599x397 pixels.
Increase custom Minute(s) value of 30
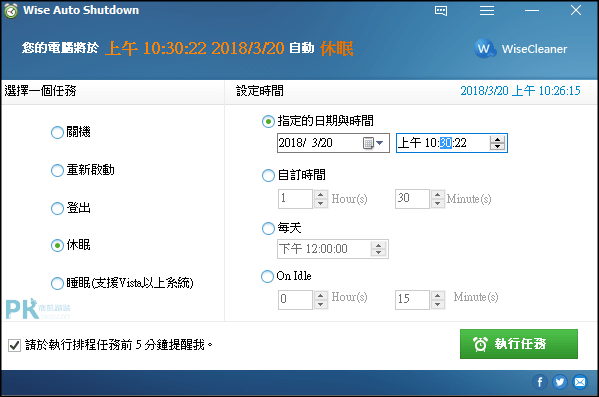pos(438,194)
